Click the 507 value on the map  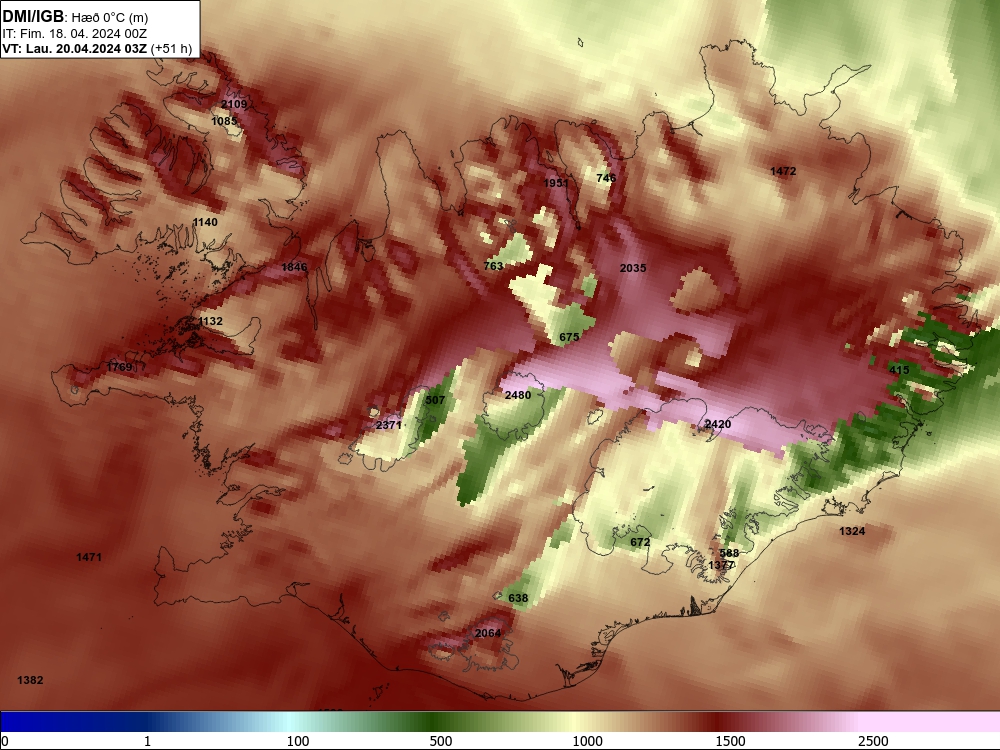click(x=435, y=400)
